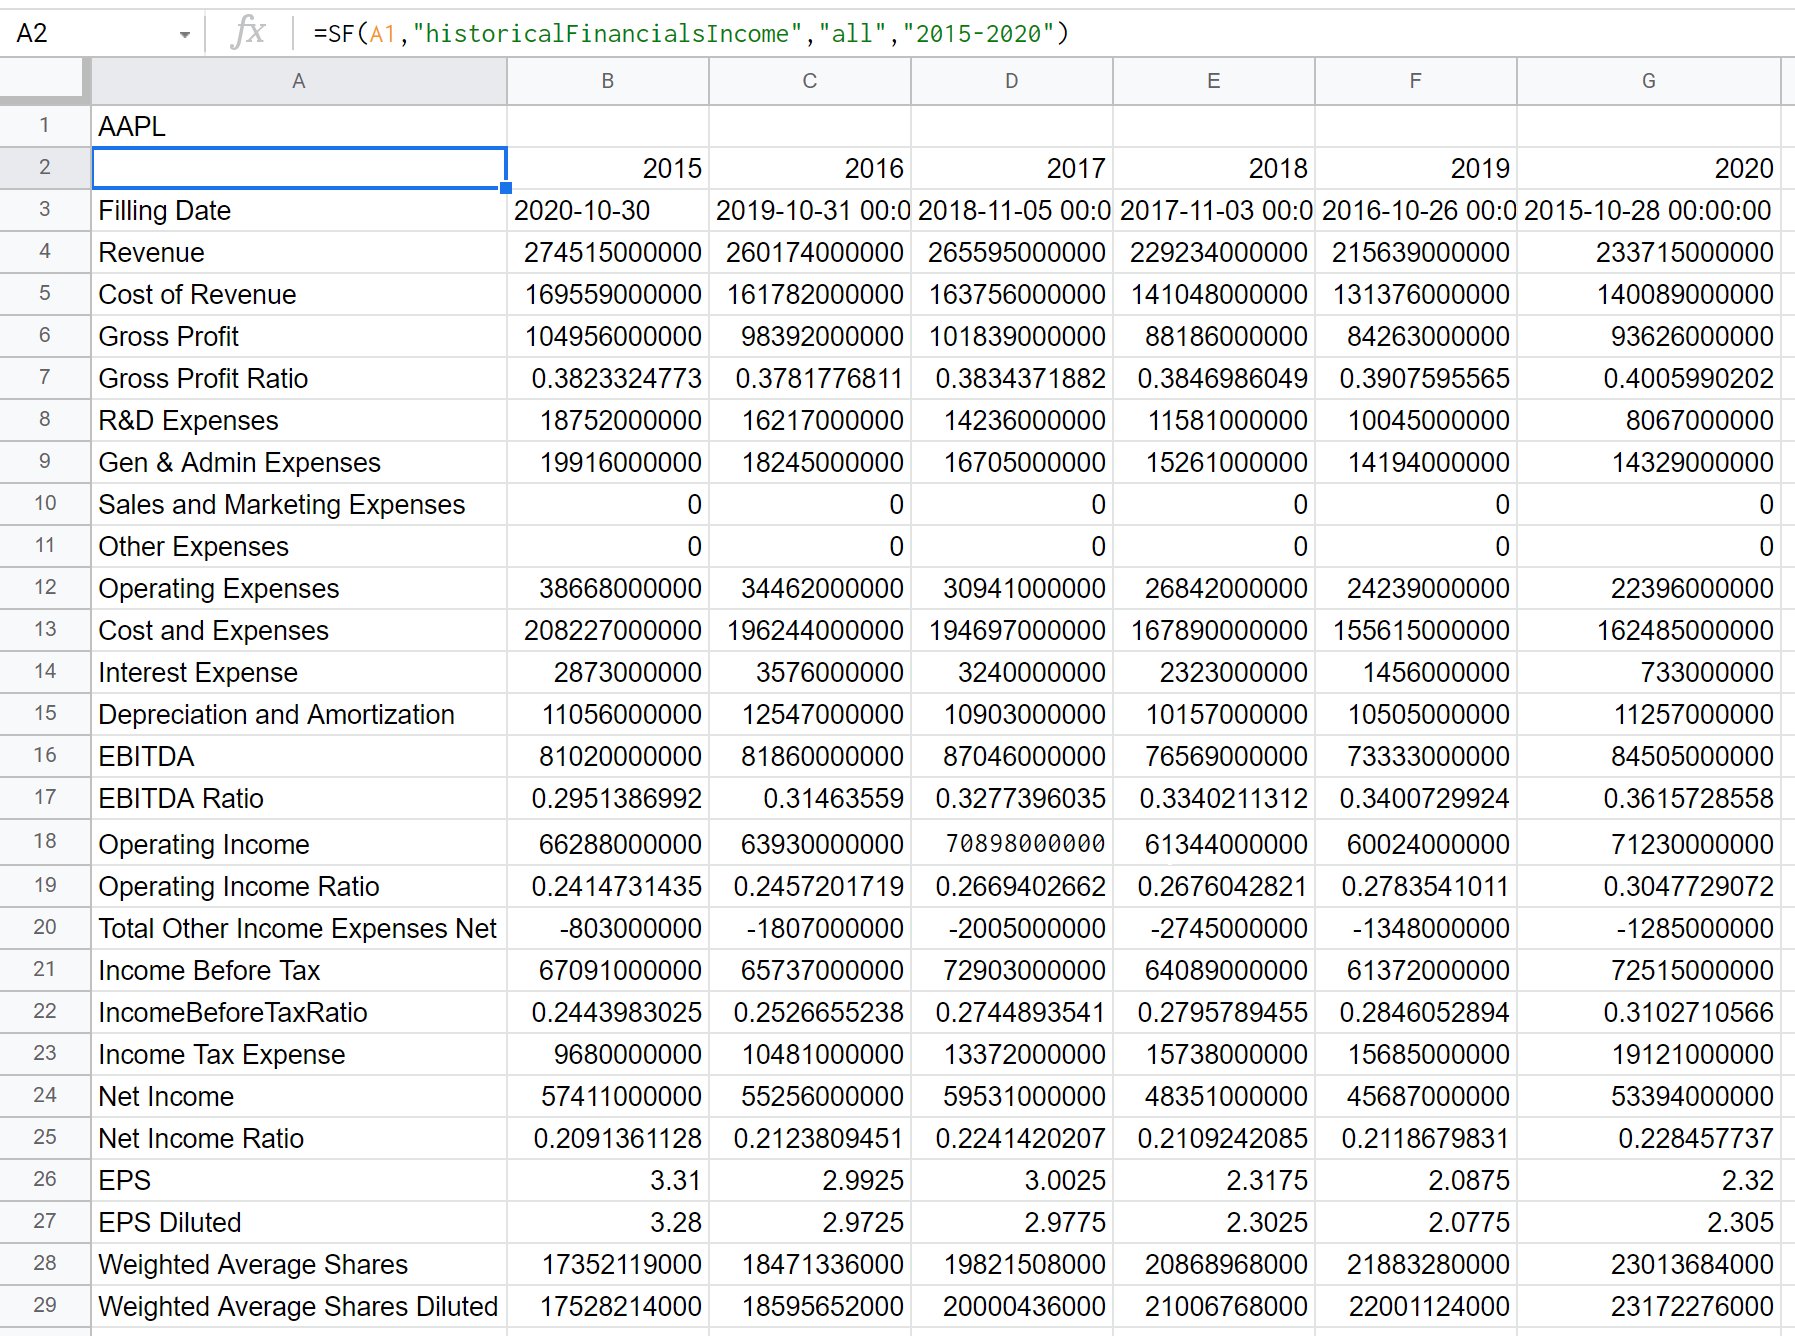Viewport: 1795px width, 1336px height.
Task: Select the EBITDA Ratio label cell
Action: pyautogui.click(x=299, y=798)
